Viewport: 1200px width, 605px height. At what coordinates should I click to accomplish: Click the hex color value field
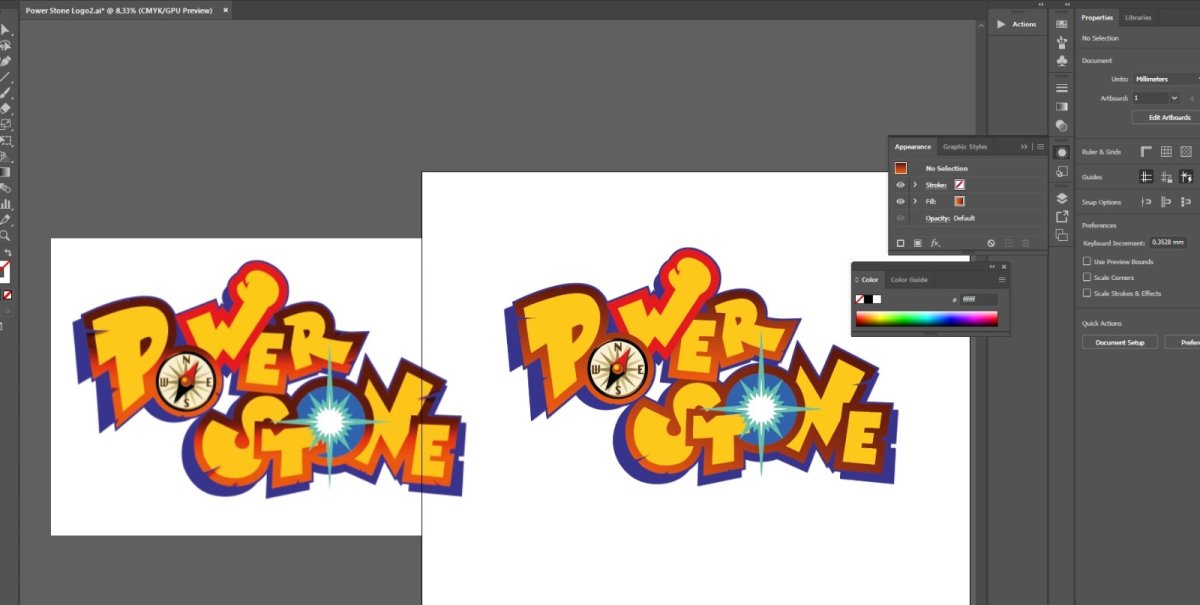pyautogui.click(x=979, y=299)
